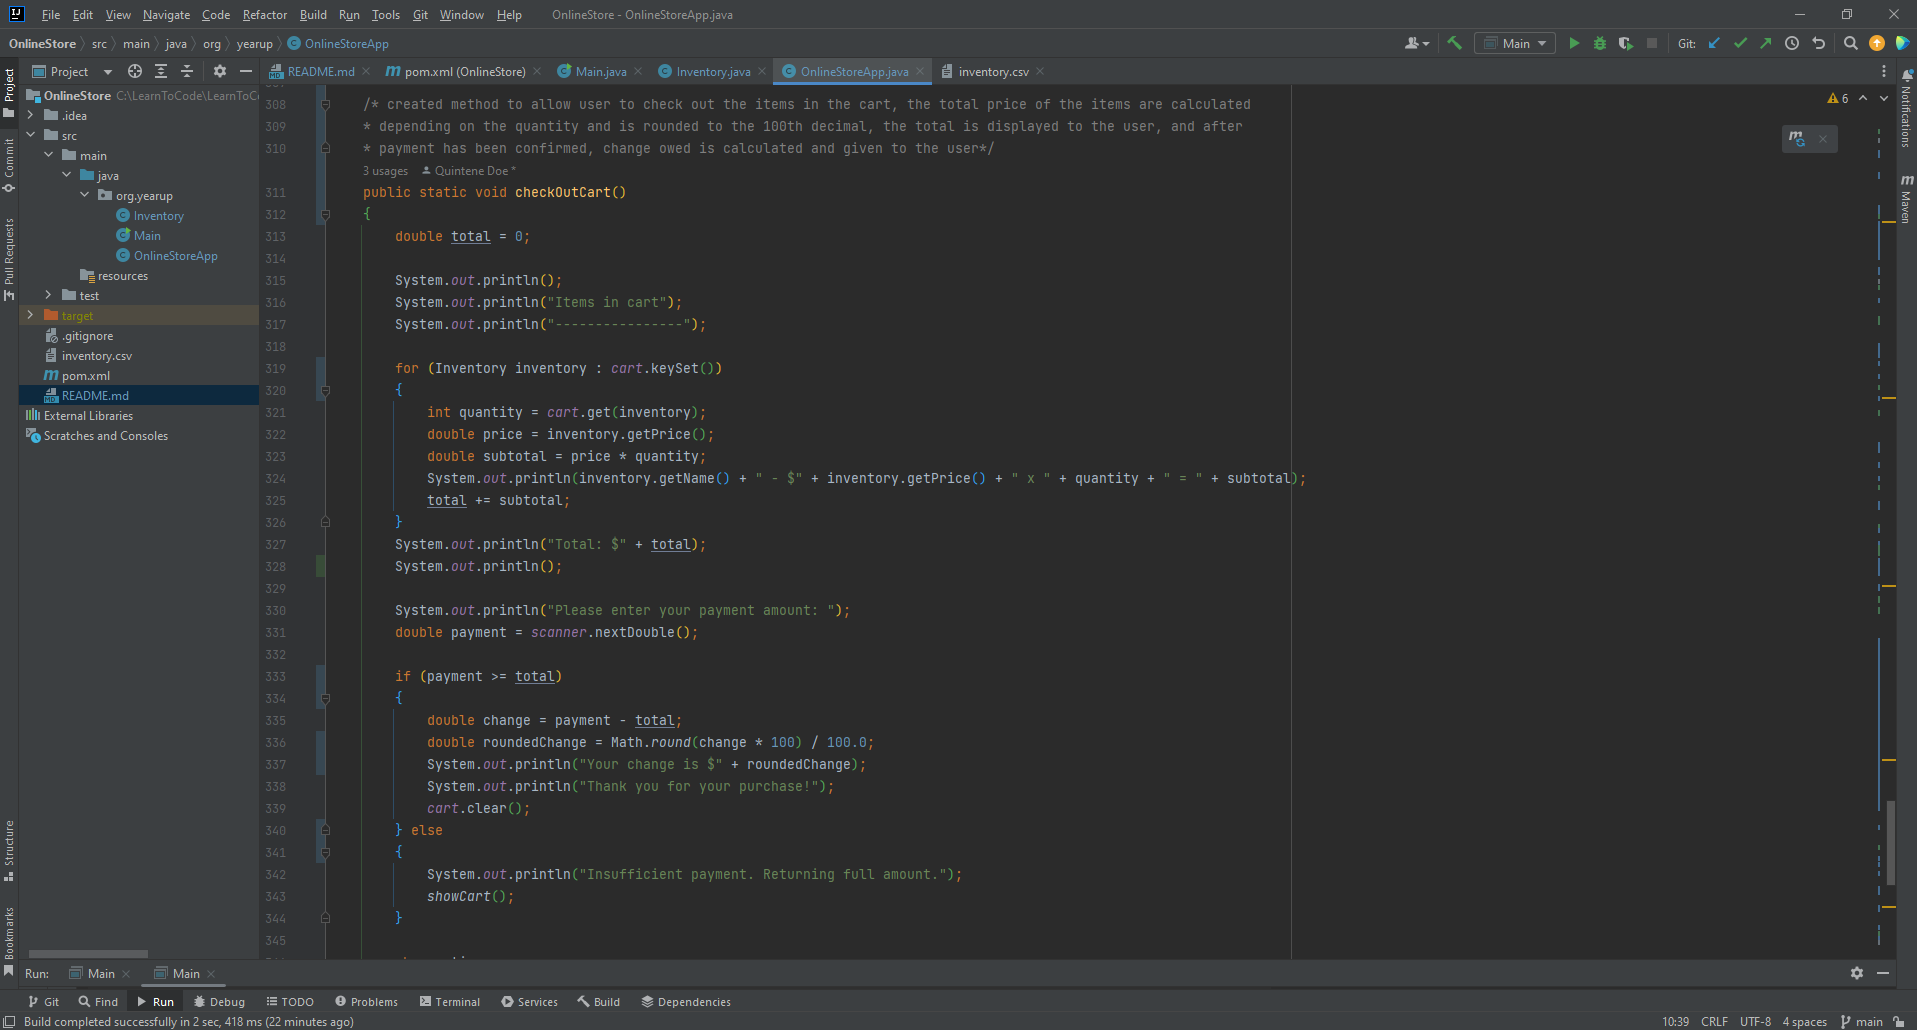The width and height of the screenshot is (1917, 1030).
Task: Toggle code folding at checkOutCart method line 312
Action: click(325, 214)
